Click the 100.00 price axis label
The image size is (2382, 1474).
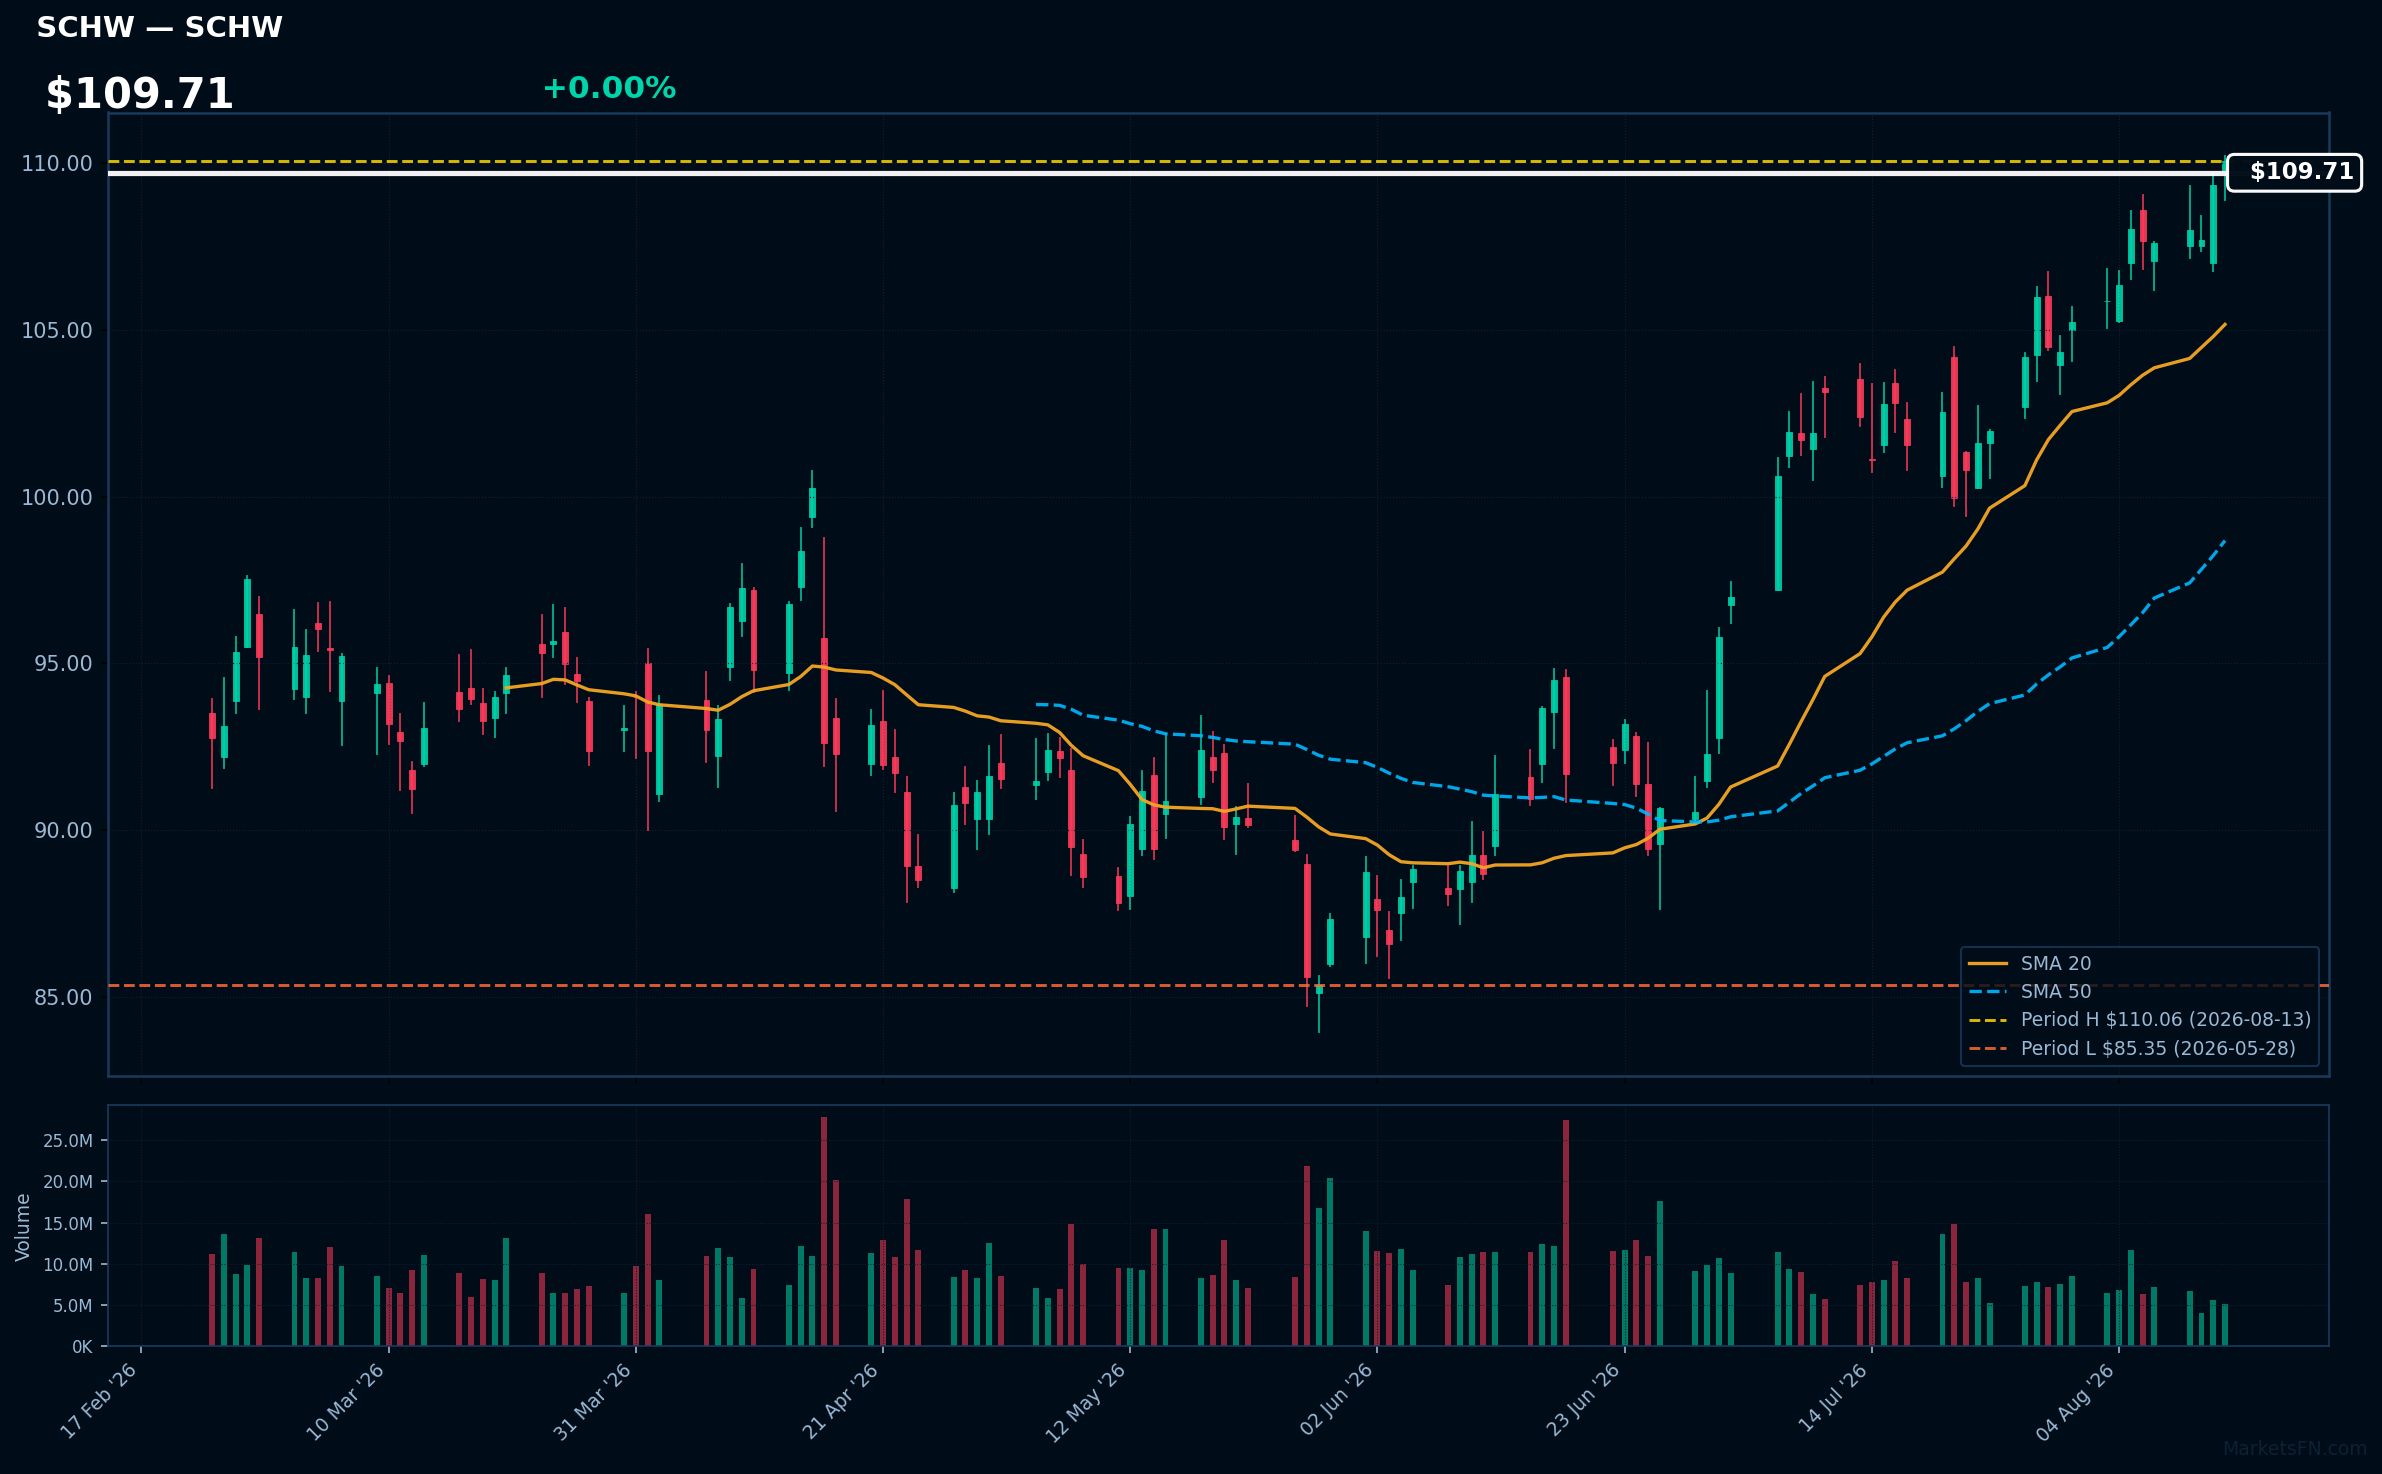coord(57,498)
